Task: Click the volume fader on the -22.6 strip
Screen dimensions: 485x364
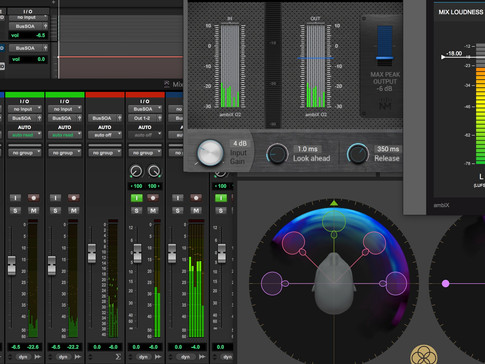Action: (12, 265)
